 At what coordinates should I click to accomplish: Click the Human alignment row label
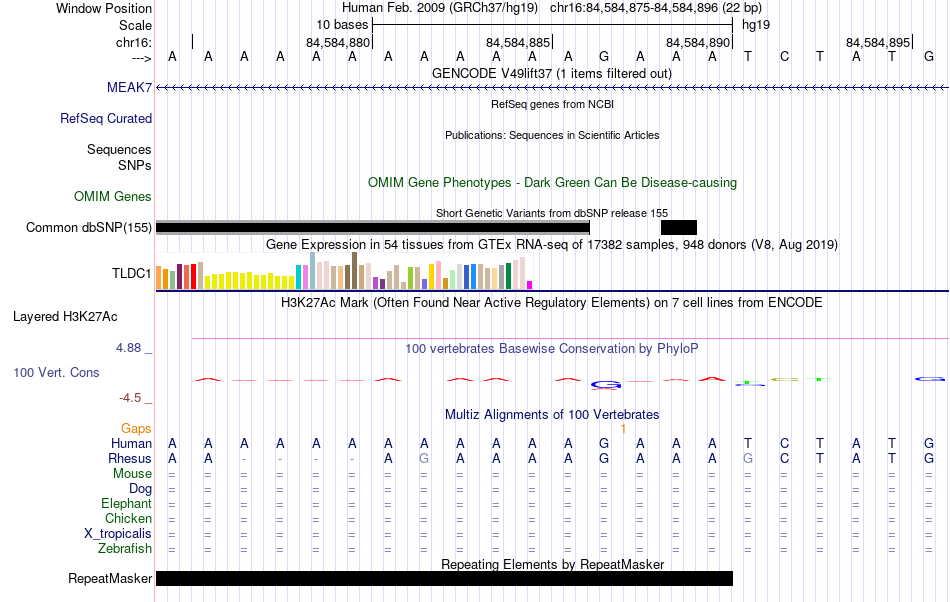(131, 443)
